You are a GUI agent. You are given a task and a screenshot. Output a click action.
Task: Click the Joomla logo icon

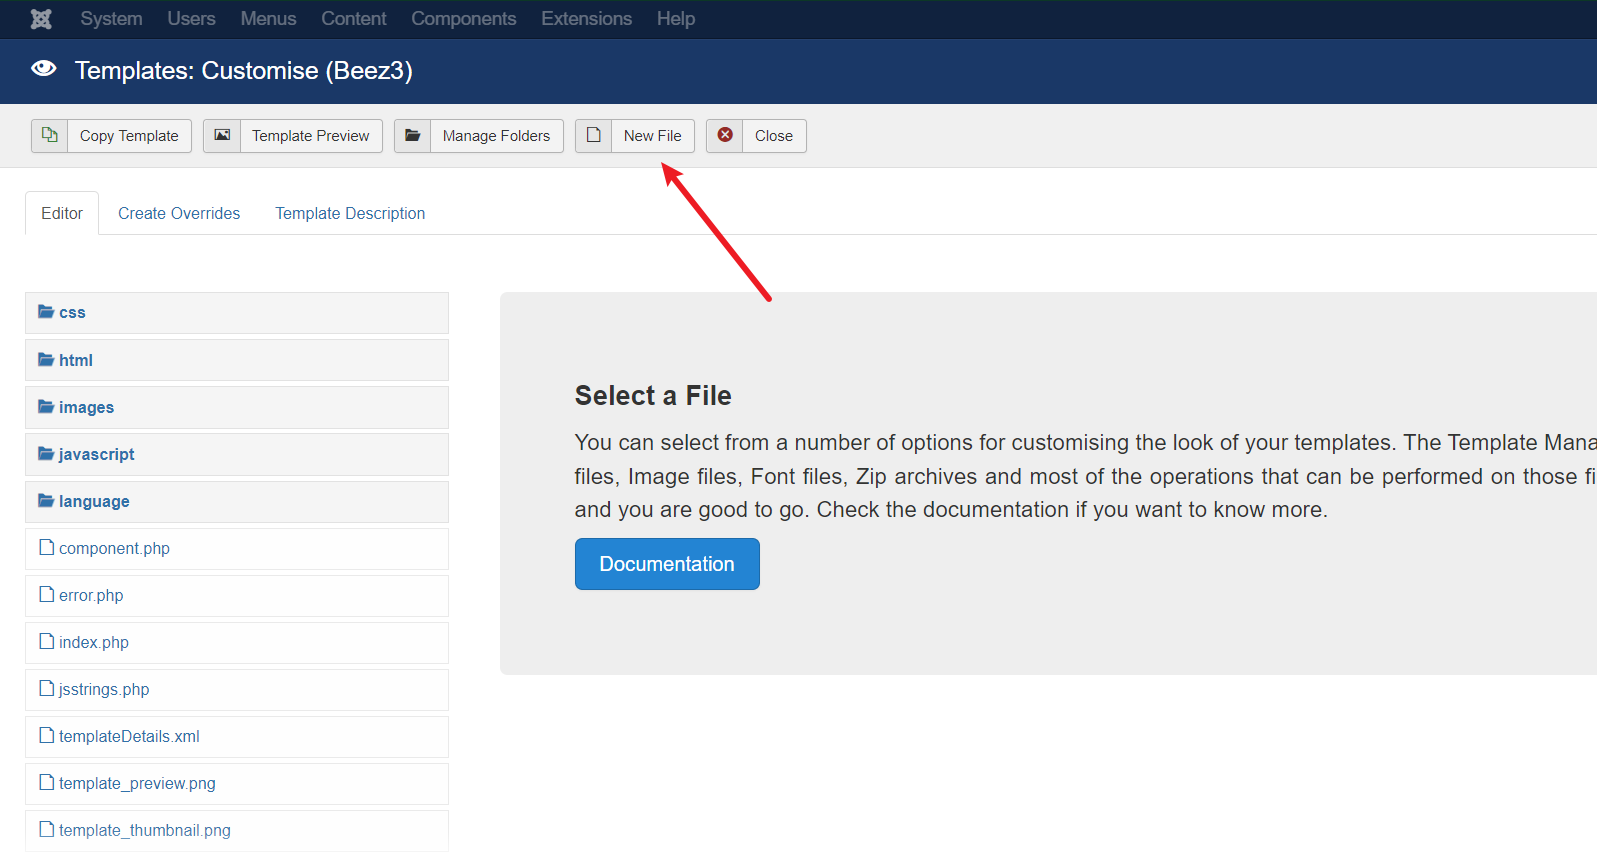(x=41, y=19)
